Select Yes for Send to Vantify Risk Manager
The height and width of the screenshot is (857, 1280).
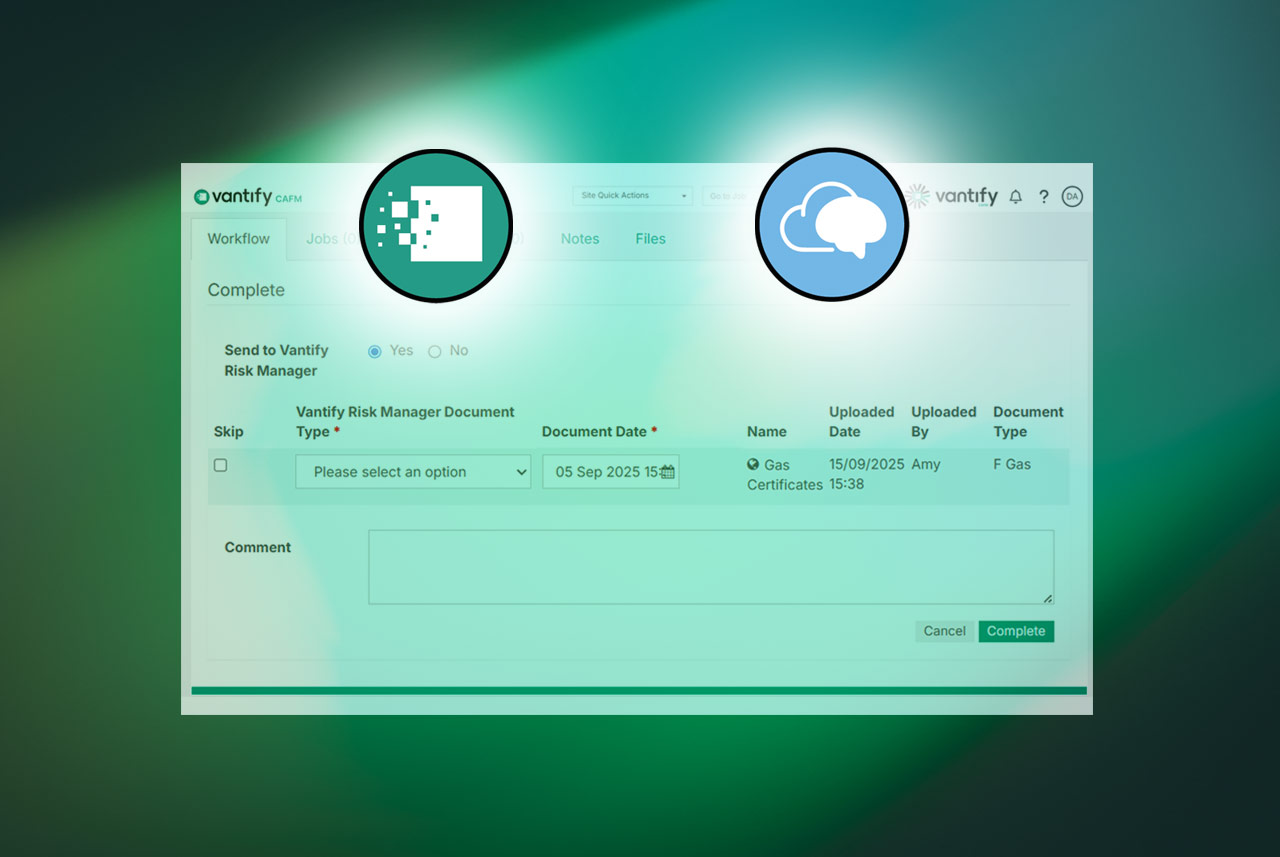[x=375, y=351]
